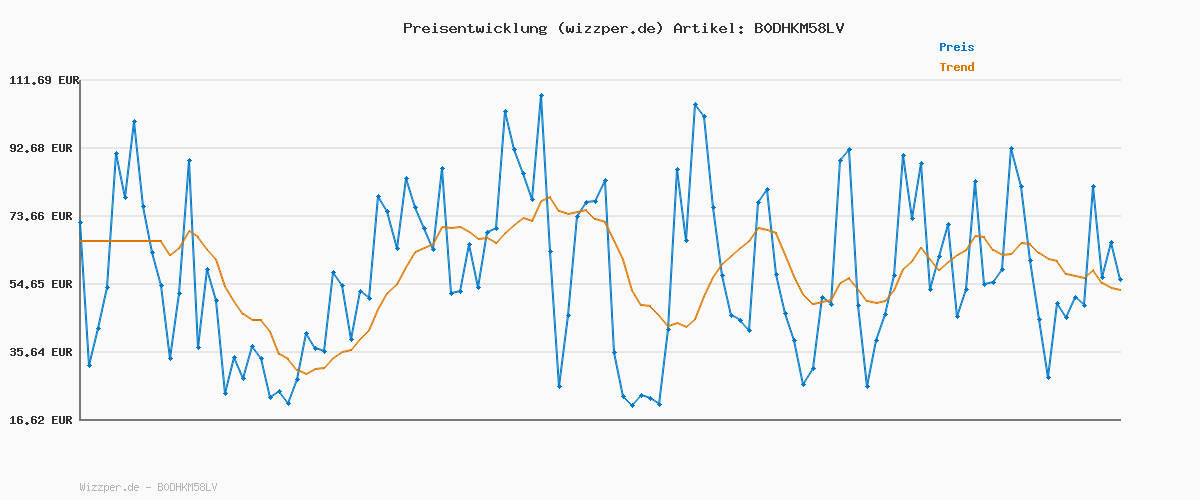The height and width of the screenshot is (500, 1200).
Task: Click the 16.62 EUR axis label
Action: [43, 420]
